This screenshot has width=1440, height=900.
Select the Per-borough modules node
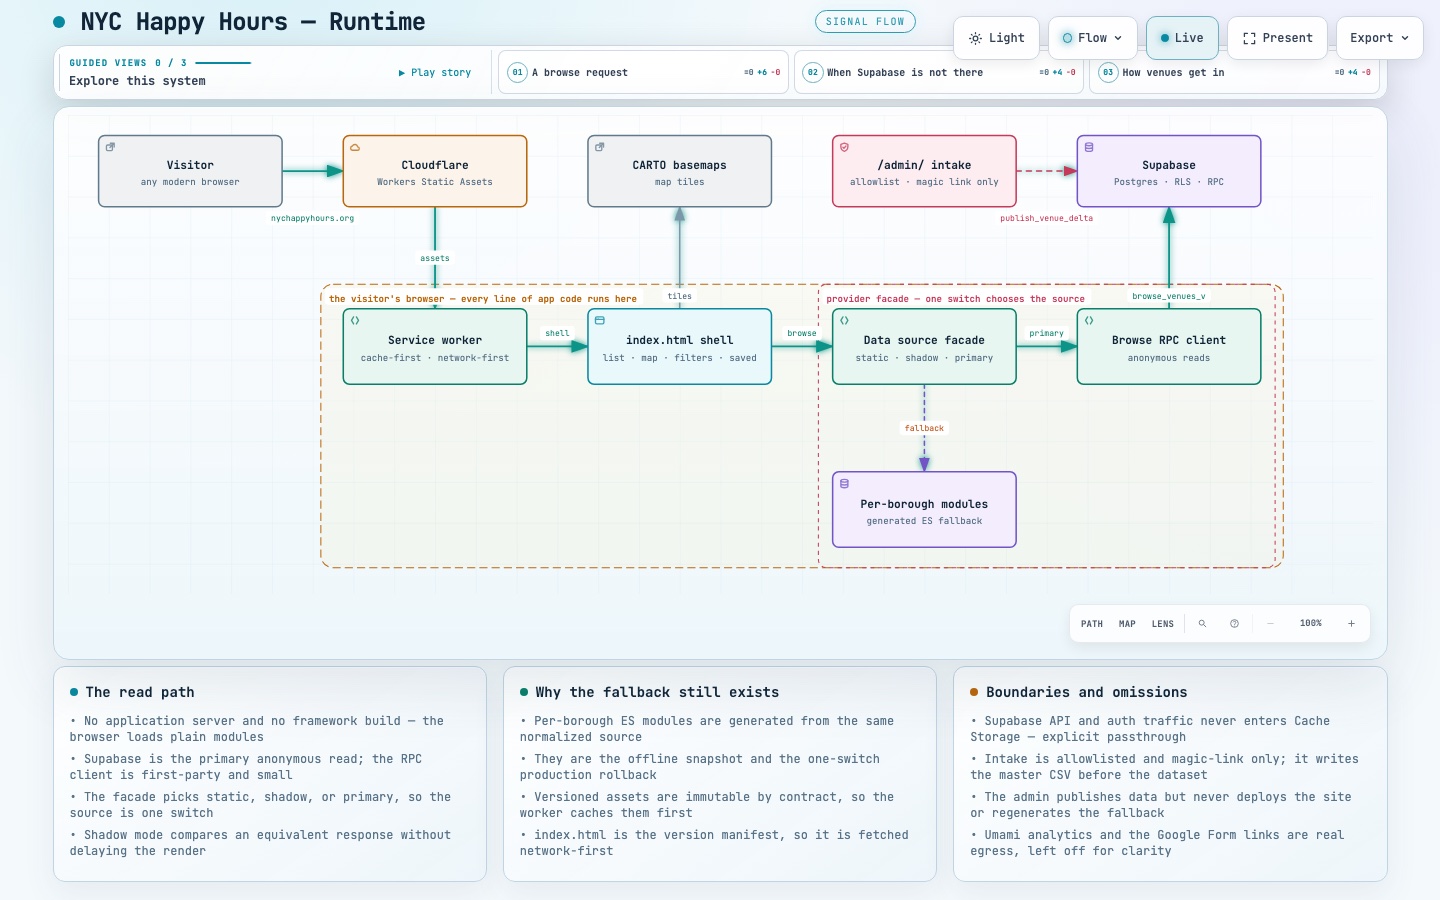point(924,510)
